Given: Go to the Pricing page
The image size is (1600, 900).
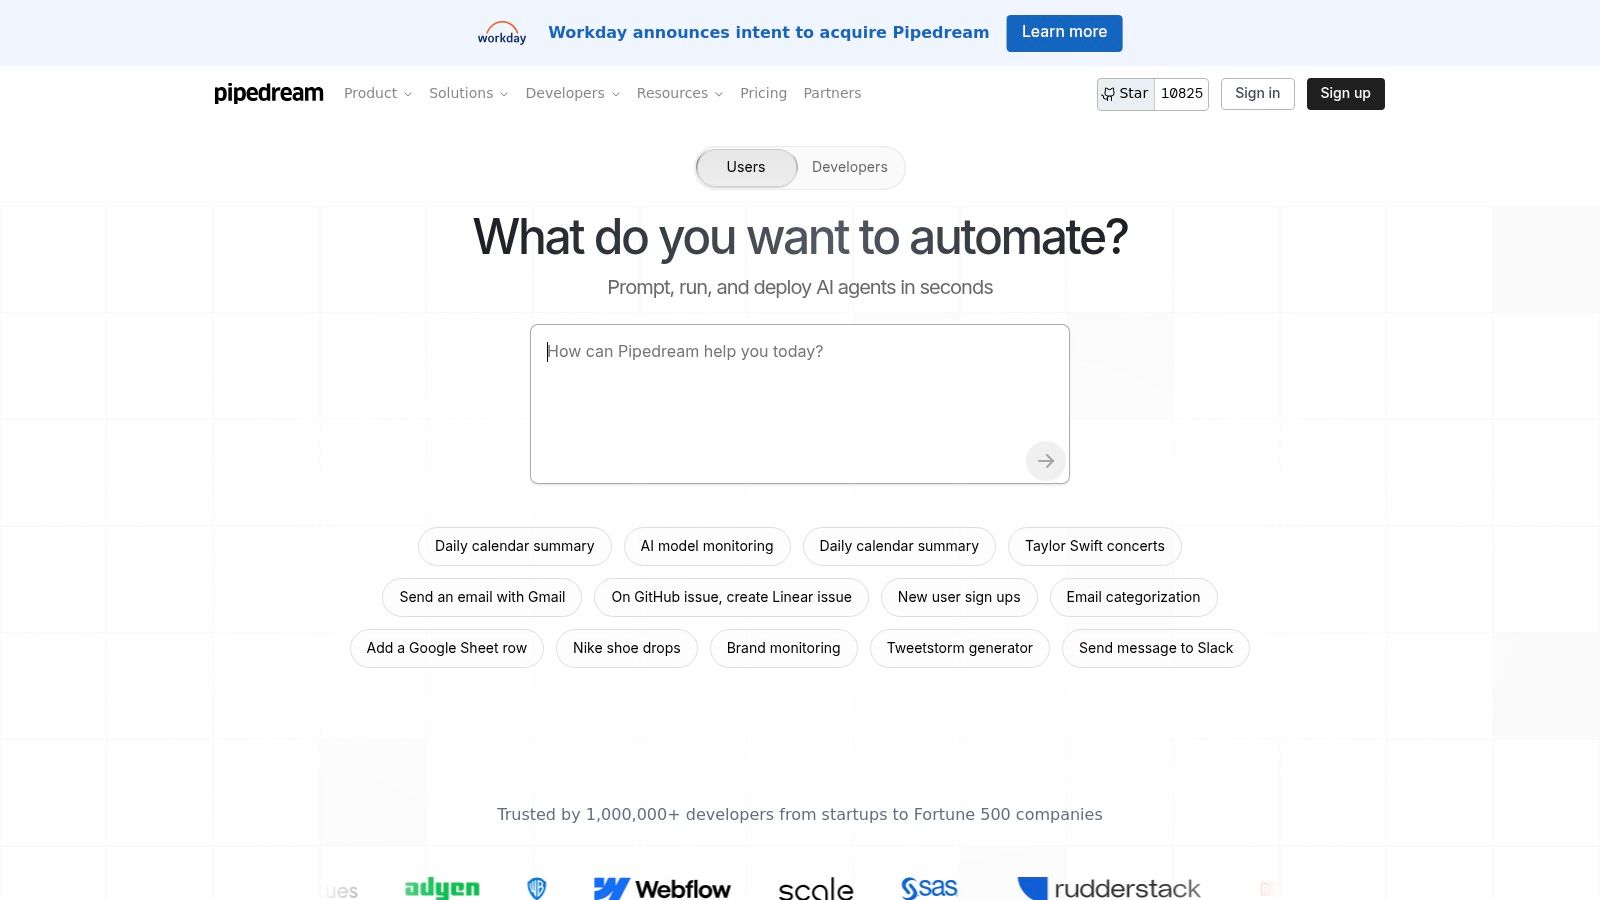Looking at the screenshot, I should 763,93.
